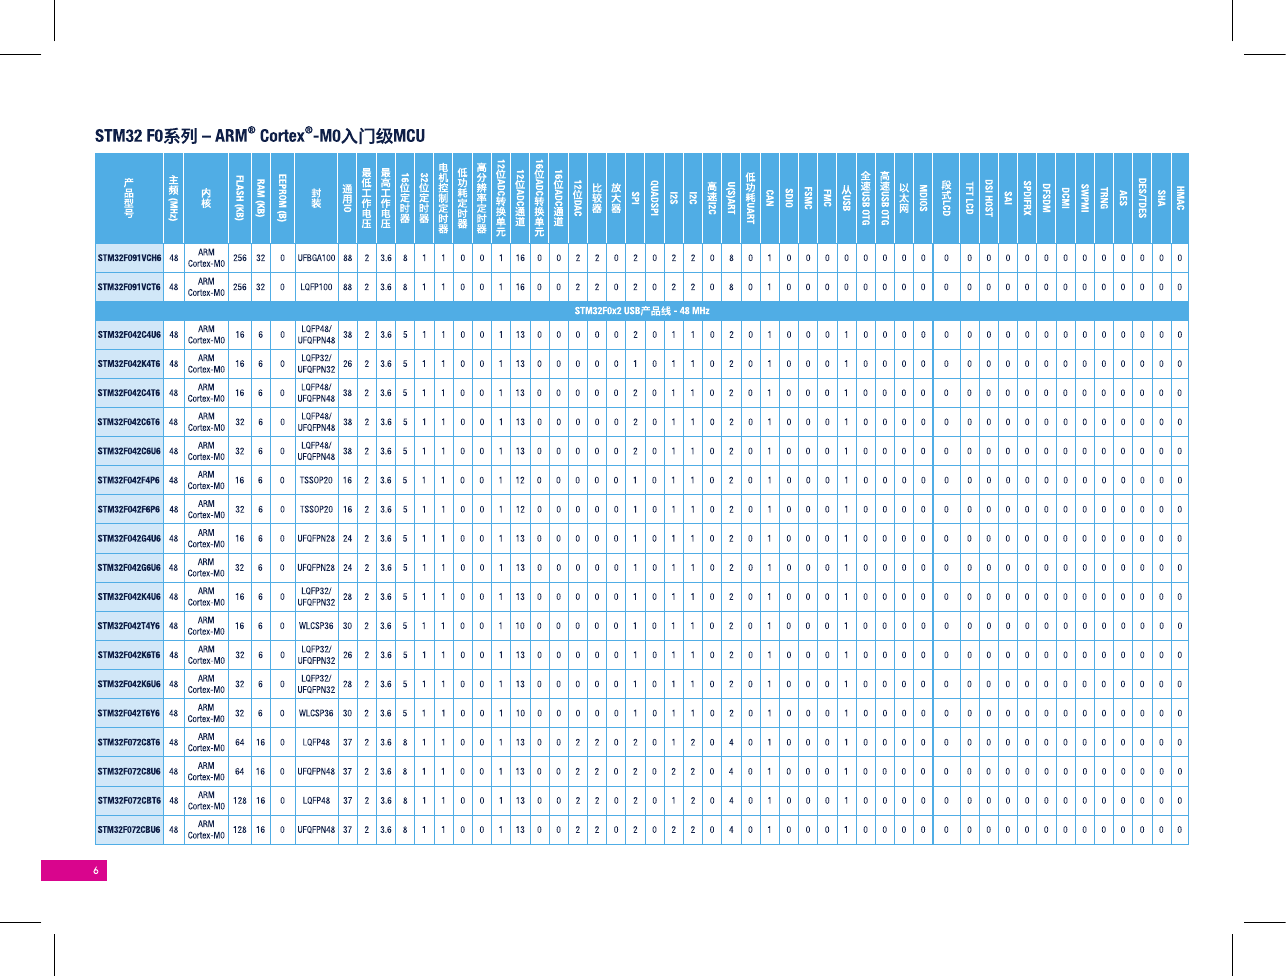The width and height of the screenshot is (1286, 976).
Task: Click product name STM32F042T6Y6
Action: (x=129, y=713)
